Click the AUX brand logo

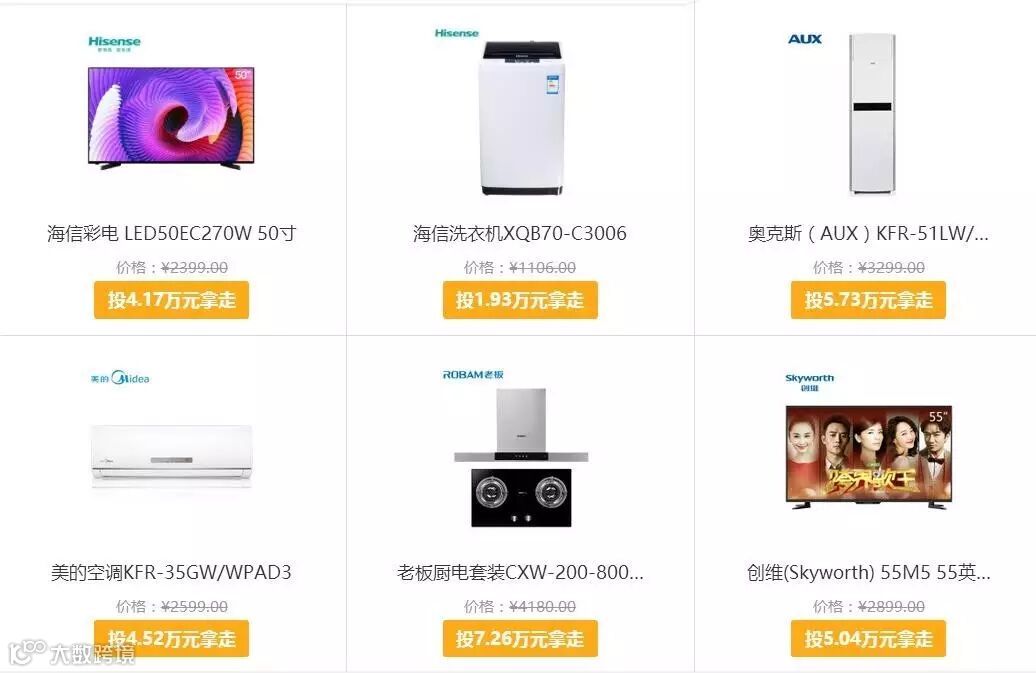click(805, 39)
